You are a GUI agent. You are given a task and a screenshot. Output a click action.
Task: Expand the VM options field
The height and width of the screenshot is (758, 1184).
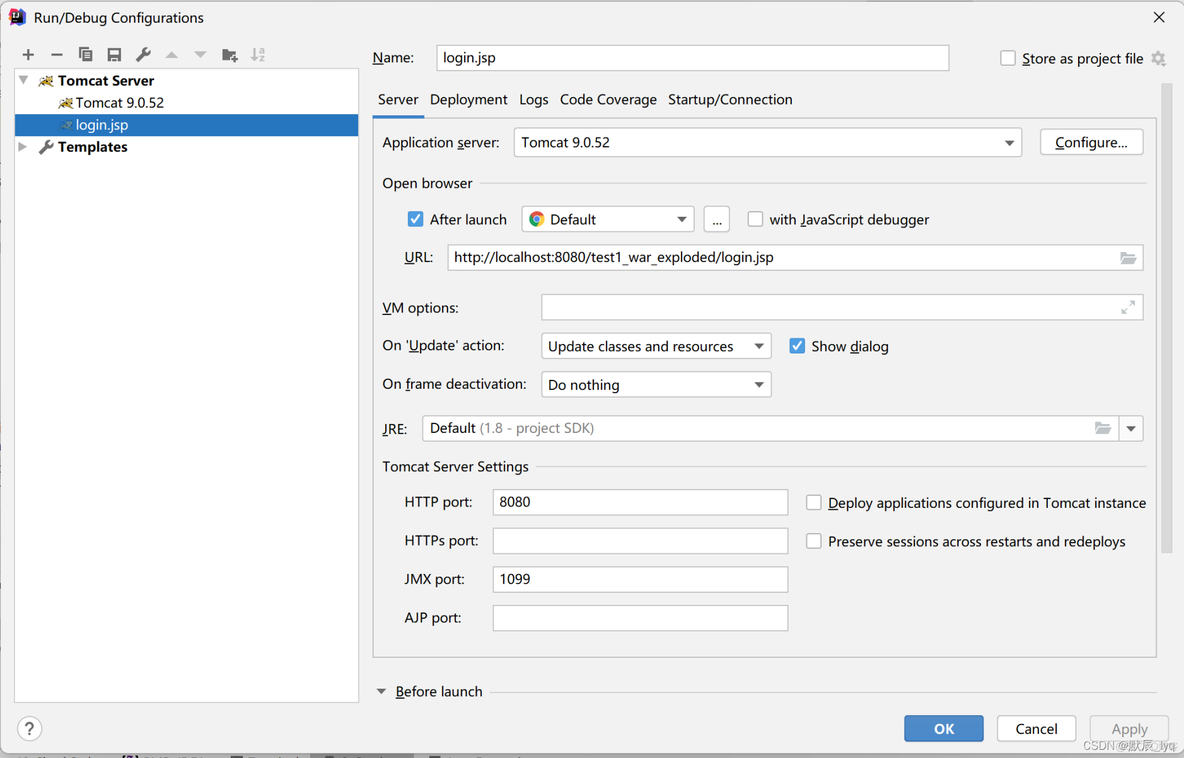point(1127,307)
